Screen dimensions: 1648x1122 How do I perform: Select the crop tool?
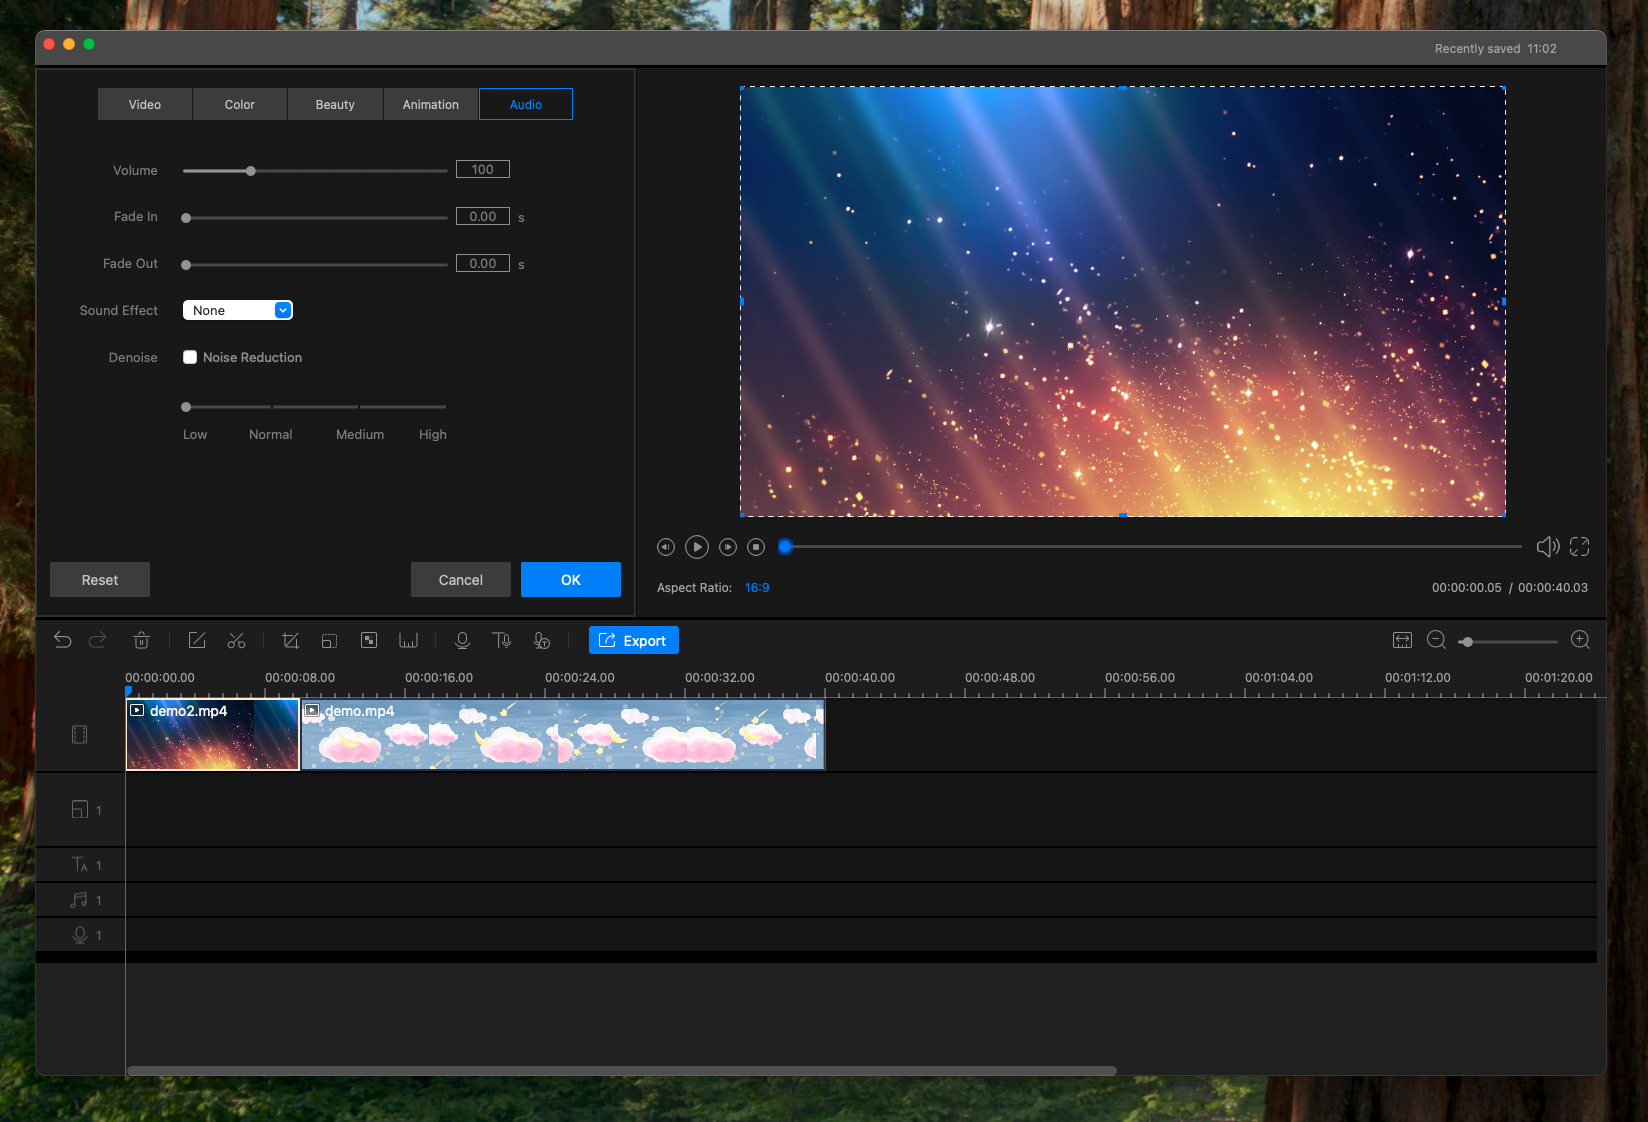291,640
